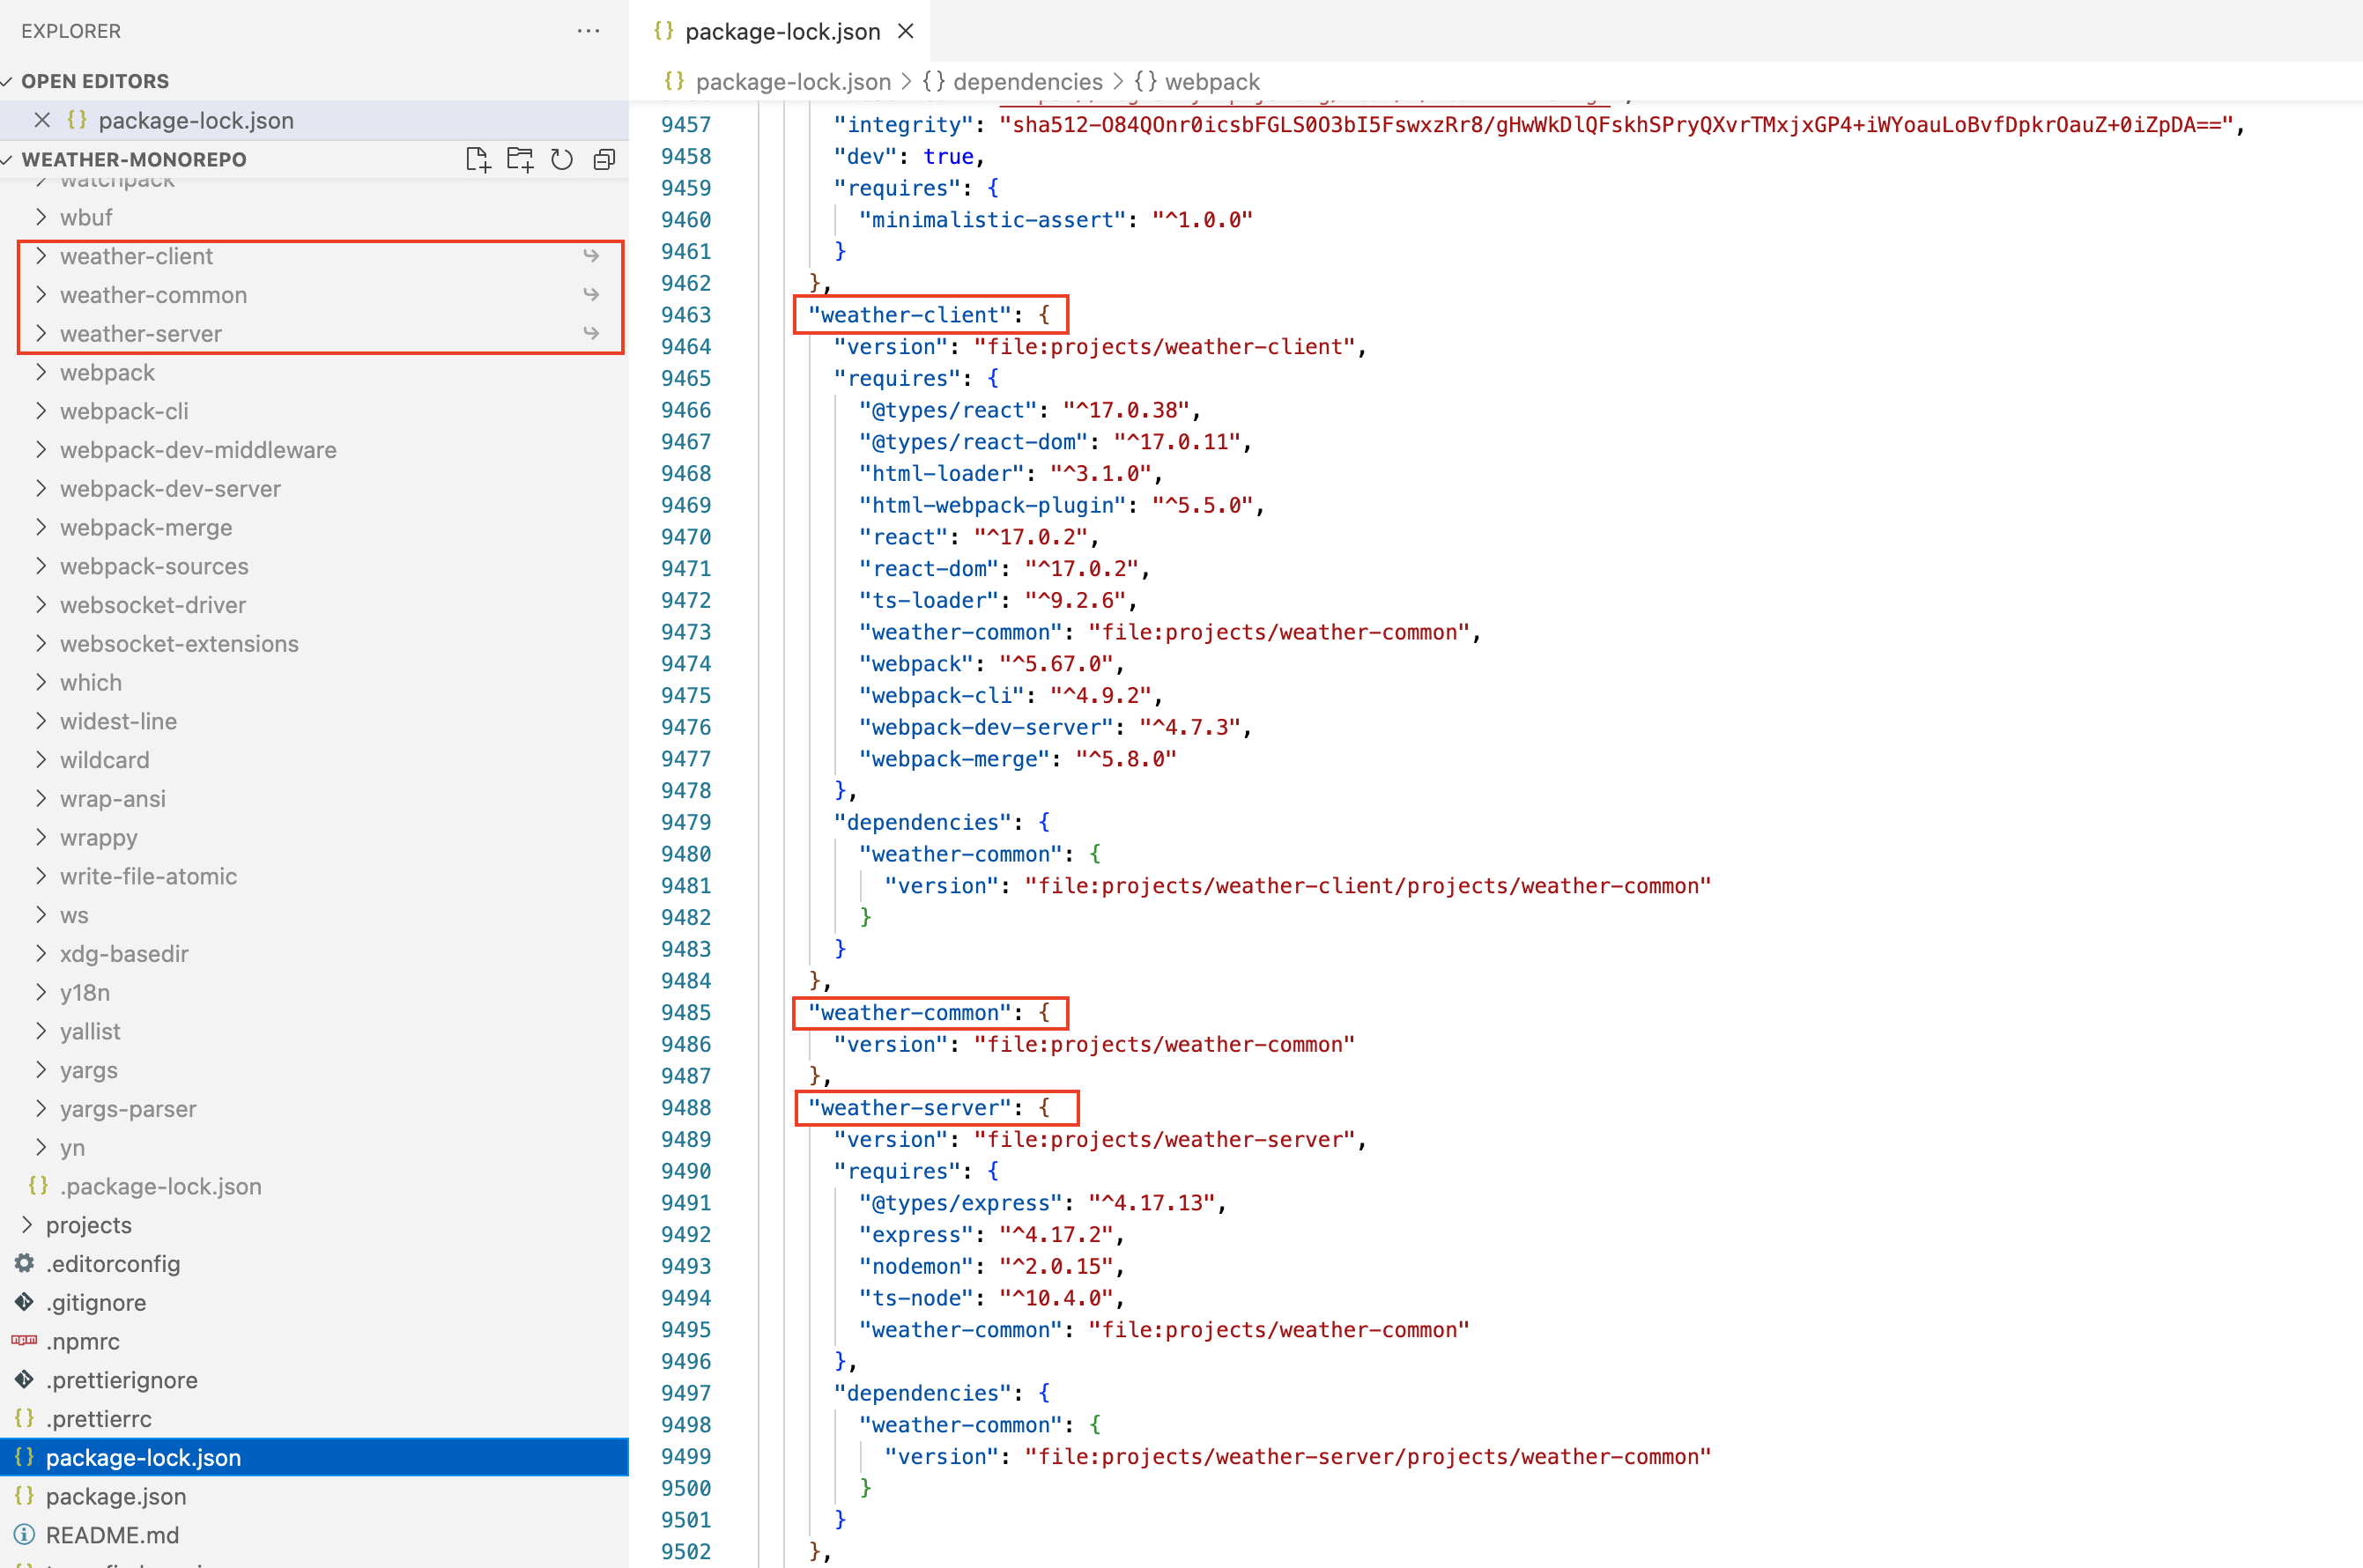The height and width of the screenshot is (1568, 2363).
Task: Click the dependencies breadcrumb segment
Action: tap(1027, 82)
